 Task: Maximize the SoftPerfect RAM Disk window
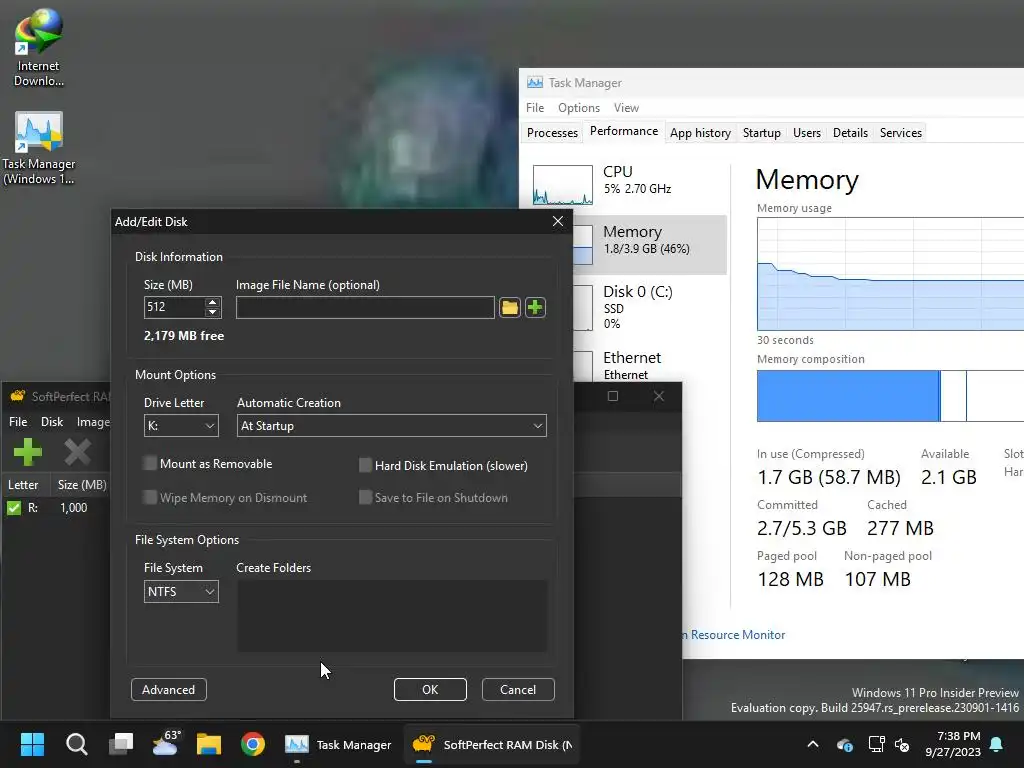[x=613, y=396]
